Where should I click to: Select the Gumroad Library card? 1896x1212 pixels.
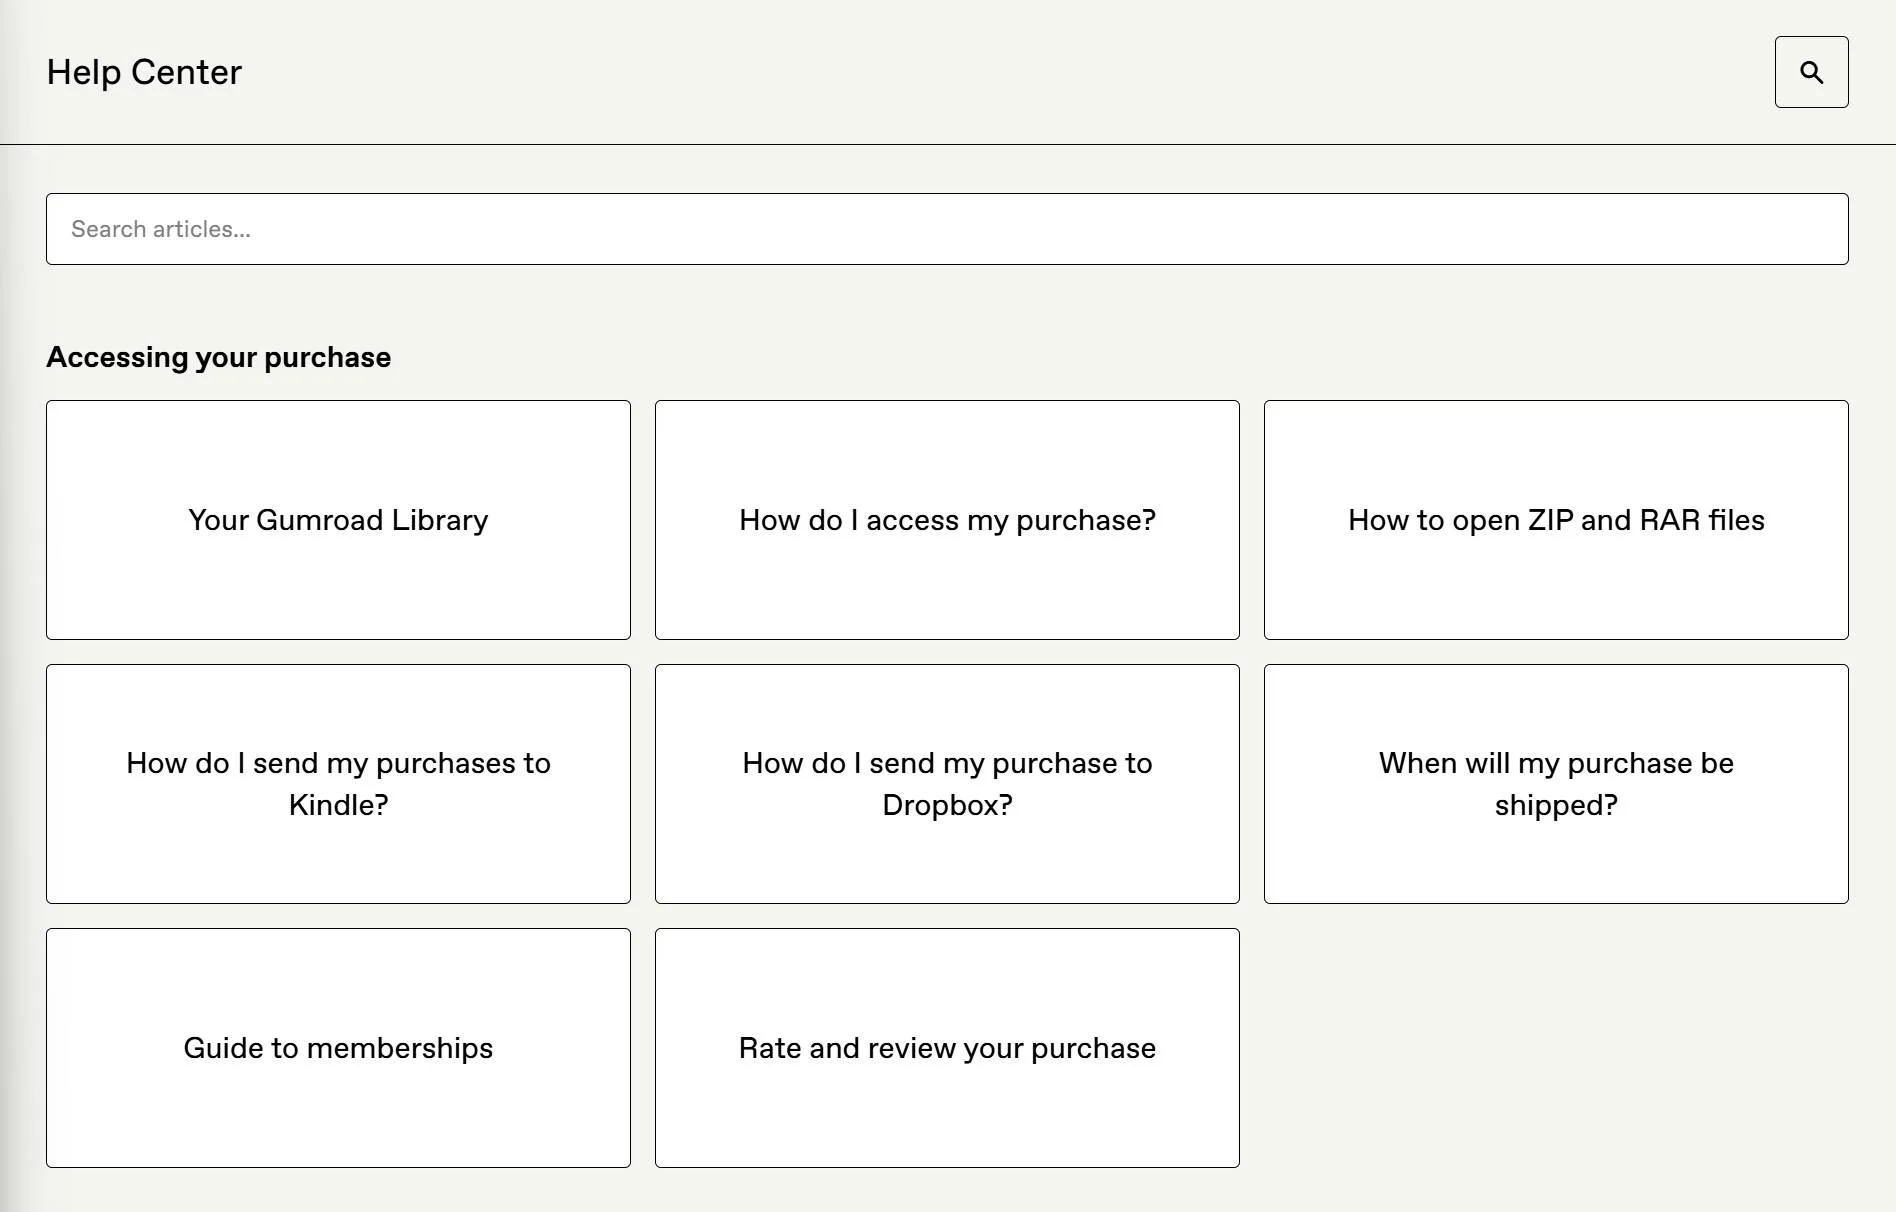pos(338,520)
